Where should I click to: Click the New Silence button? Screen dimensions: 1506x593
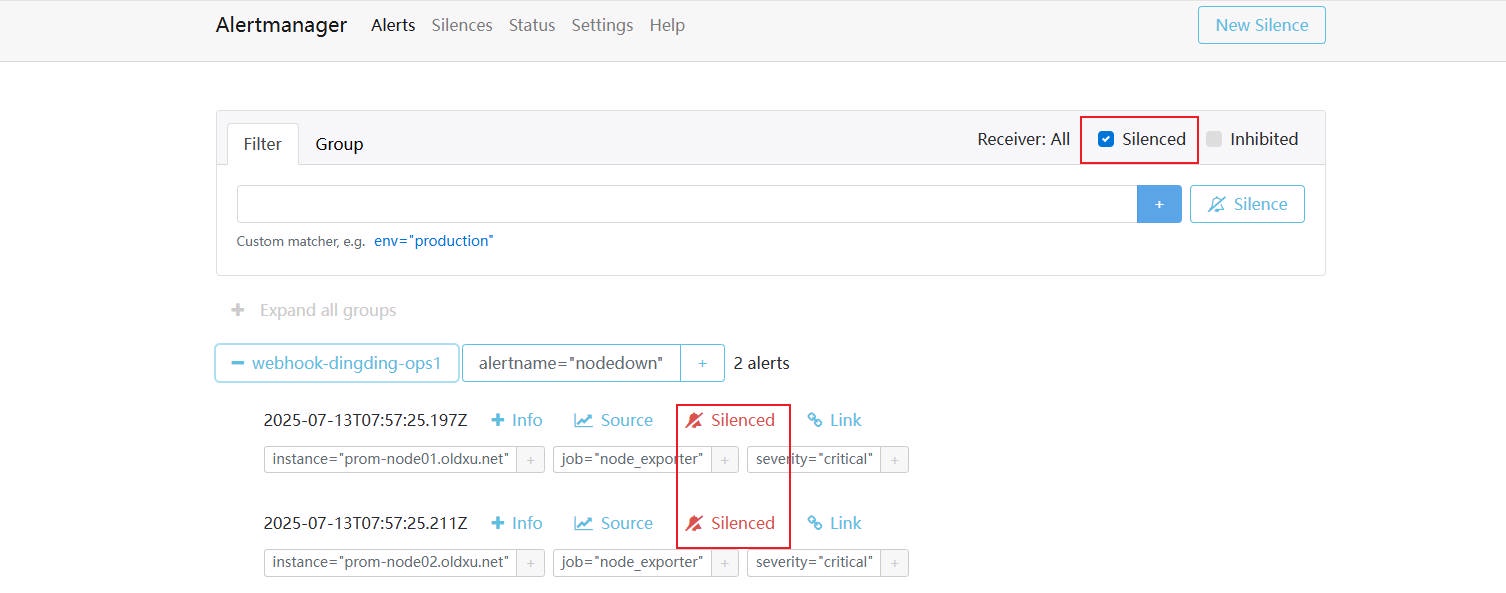coord(1261,26)
